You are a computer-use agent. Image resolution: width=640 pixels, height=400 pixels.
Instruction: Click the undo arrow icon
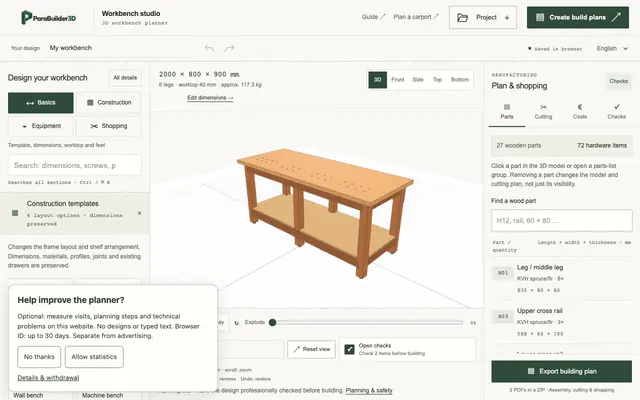pos(209,48)
